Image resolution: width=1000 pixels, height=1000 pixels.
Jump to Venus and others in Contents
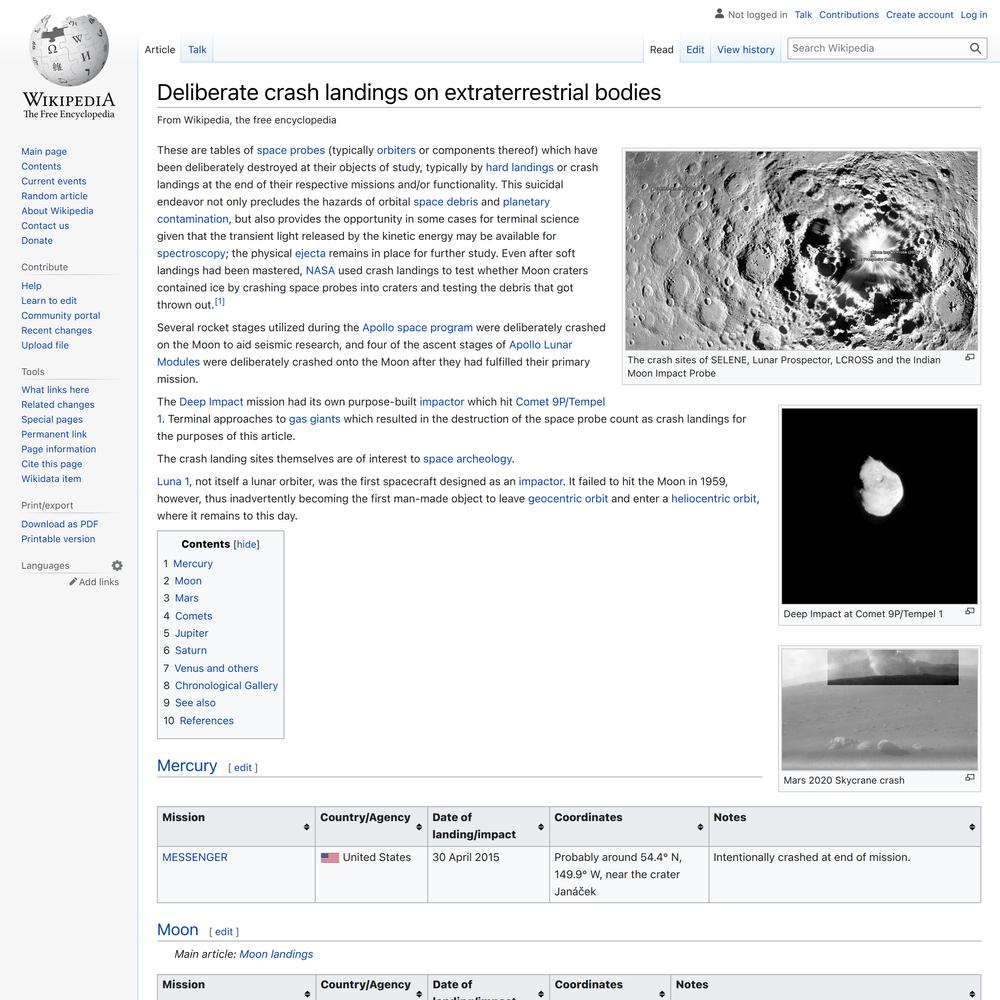(216, 668)
